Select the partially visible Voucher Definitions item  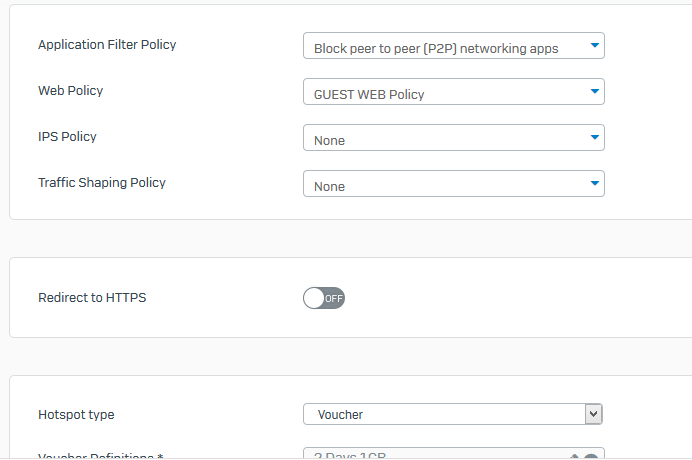pos(454,454)
